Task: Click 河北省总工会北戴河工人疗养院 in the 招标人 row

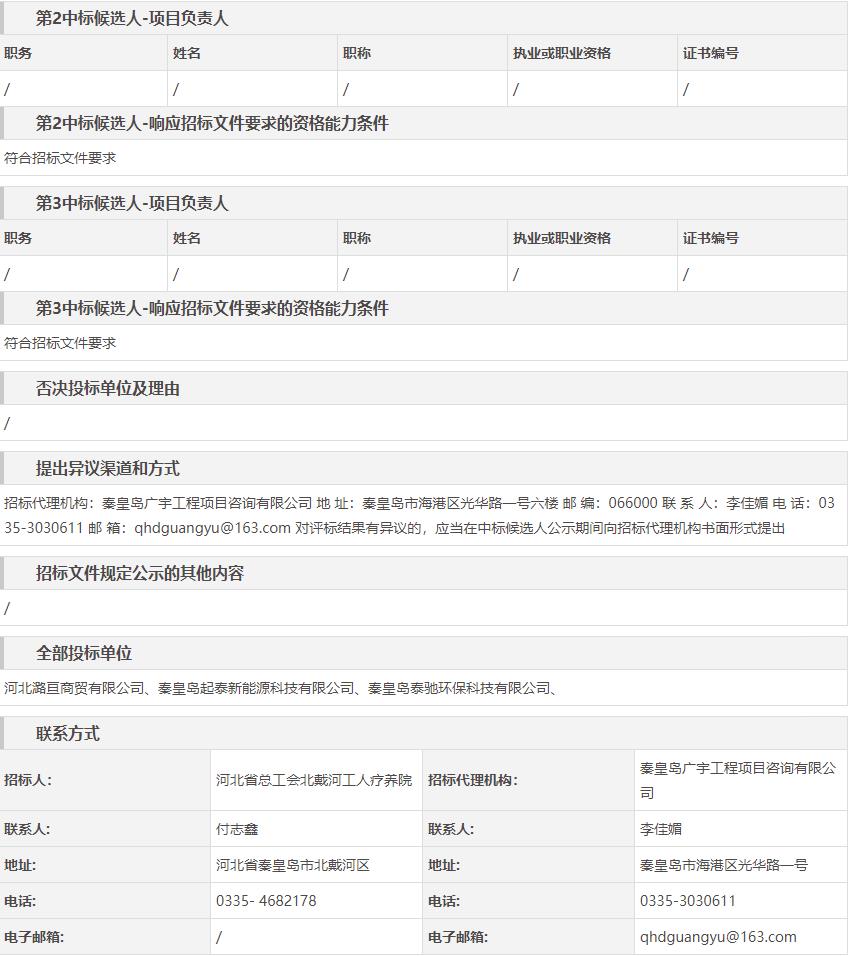Action: pyautogui.click(x=314, y=781)
